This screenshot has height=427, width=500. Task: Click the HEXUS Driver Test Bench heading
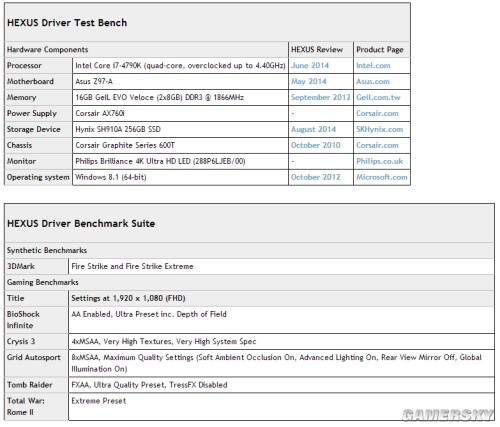tap(67, 23)
